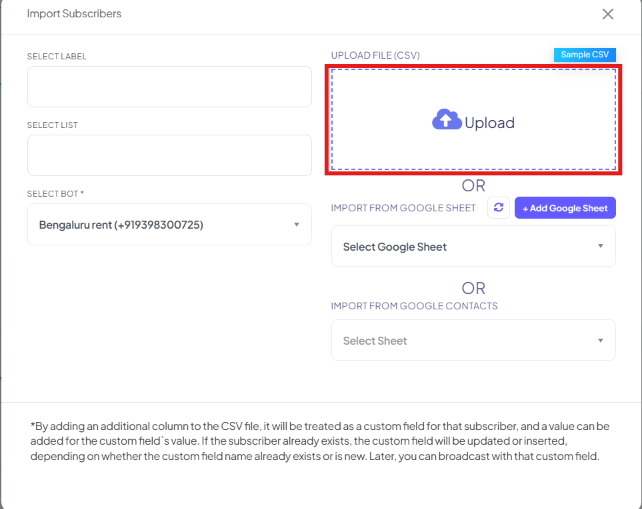Close the Import Subscribers dialog
Viewport: 642px width, 509px height.
click(x=608, y=14)
